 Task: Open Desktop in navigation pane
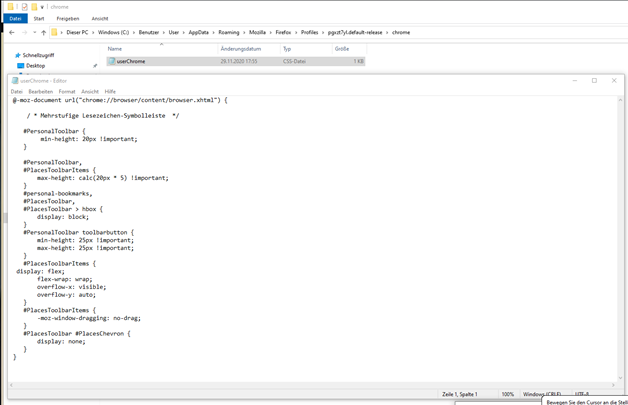coord(35,66)
